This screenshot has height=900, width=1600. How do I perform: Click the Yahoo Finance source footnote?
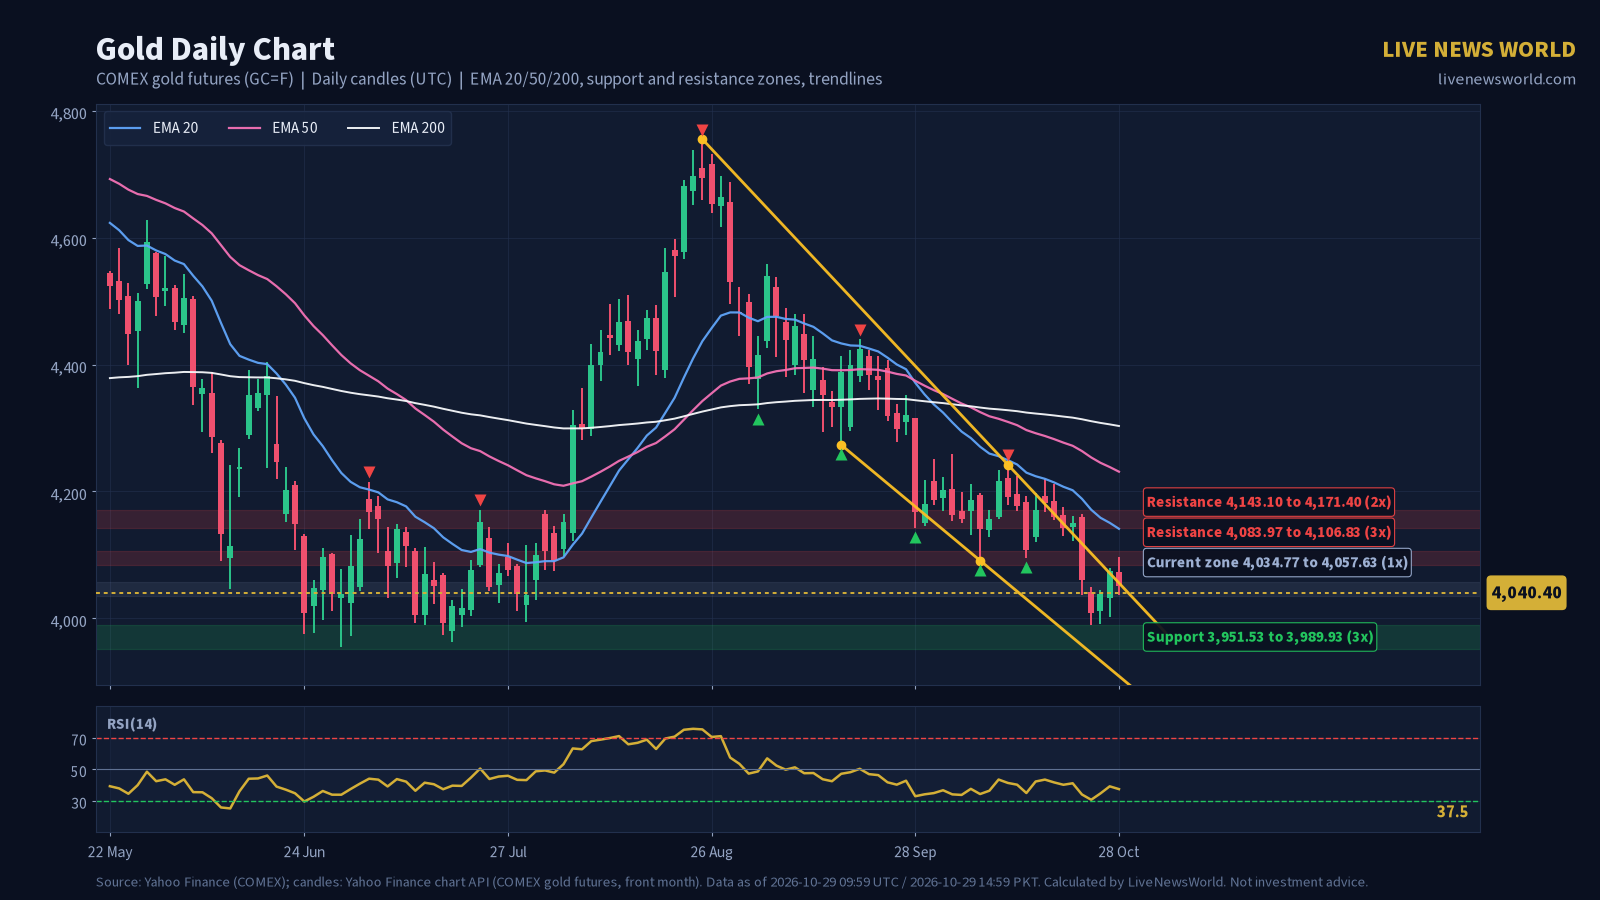click(732, 882)
